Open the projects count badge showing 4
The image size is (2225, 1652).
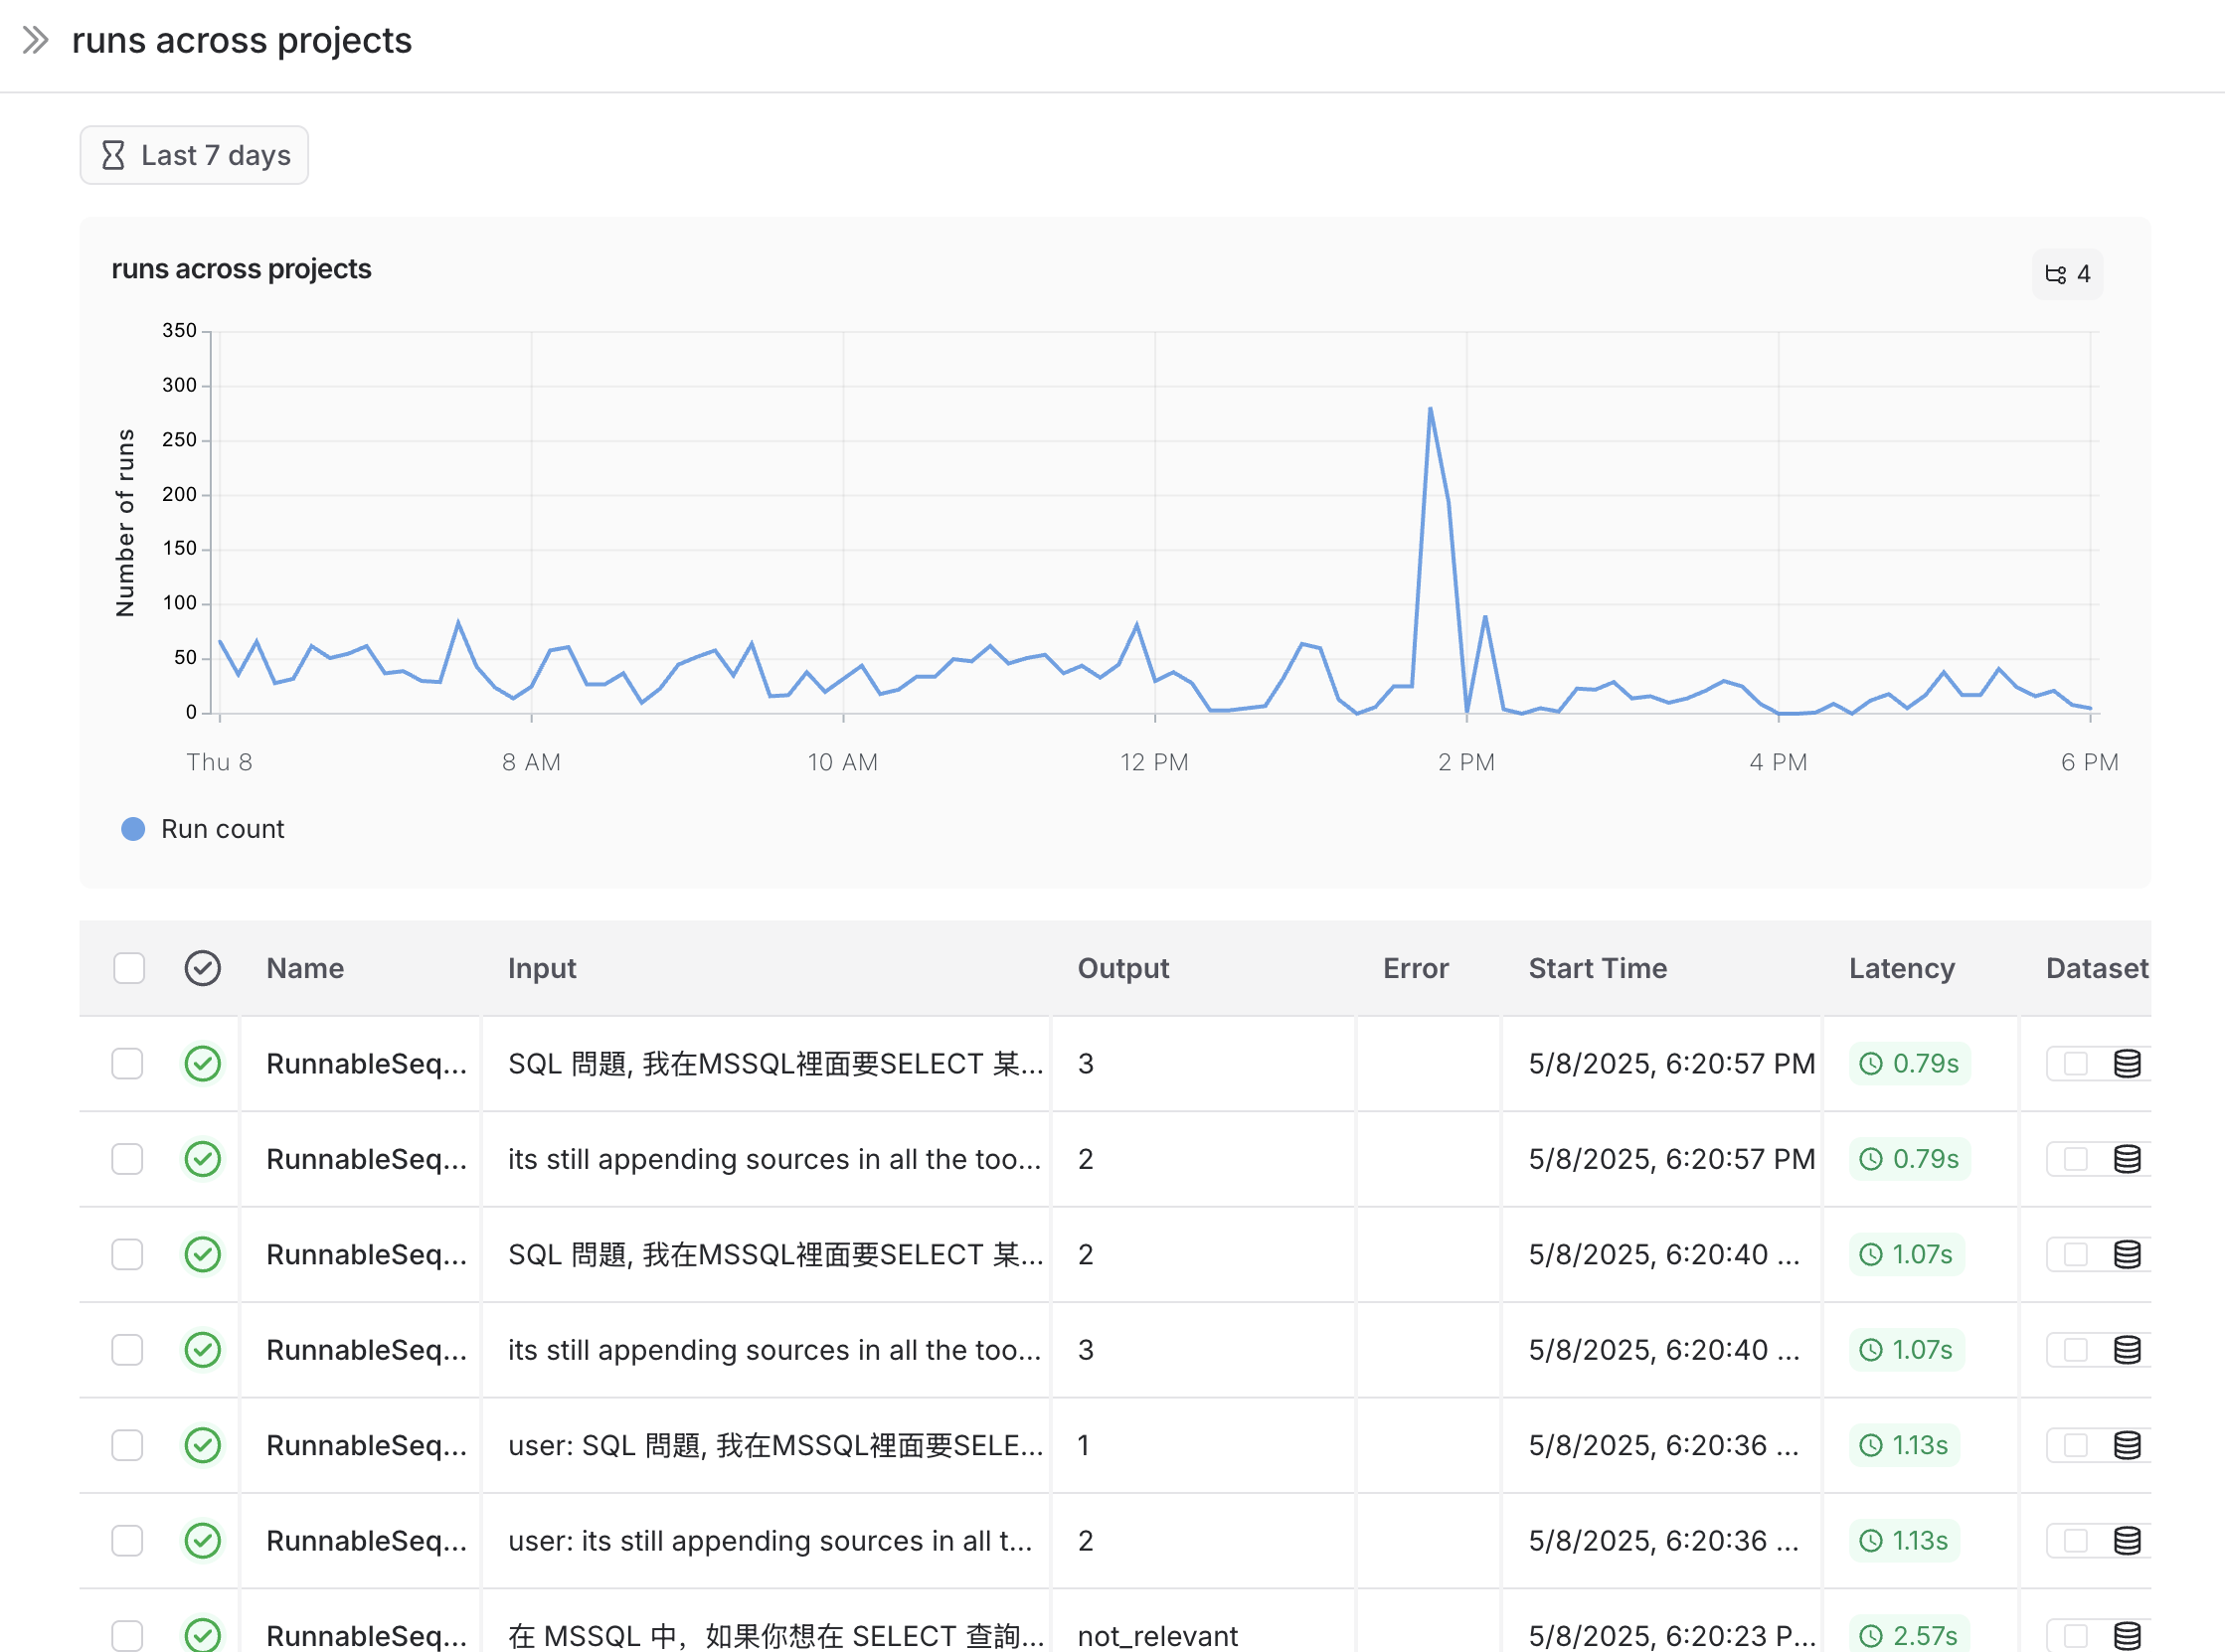(2066, 274)
